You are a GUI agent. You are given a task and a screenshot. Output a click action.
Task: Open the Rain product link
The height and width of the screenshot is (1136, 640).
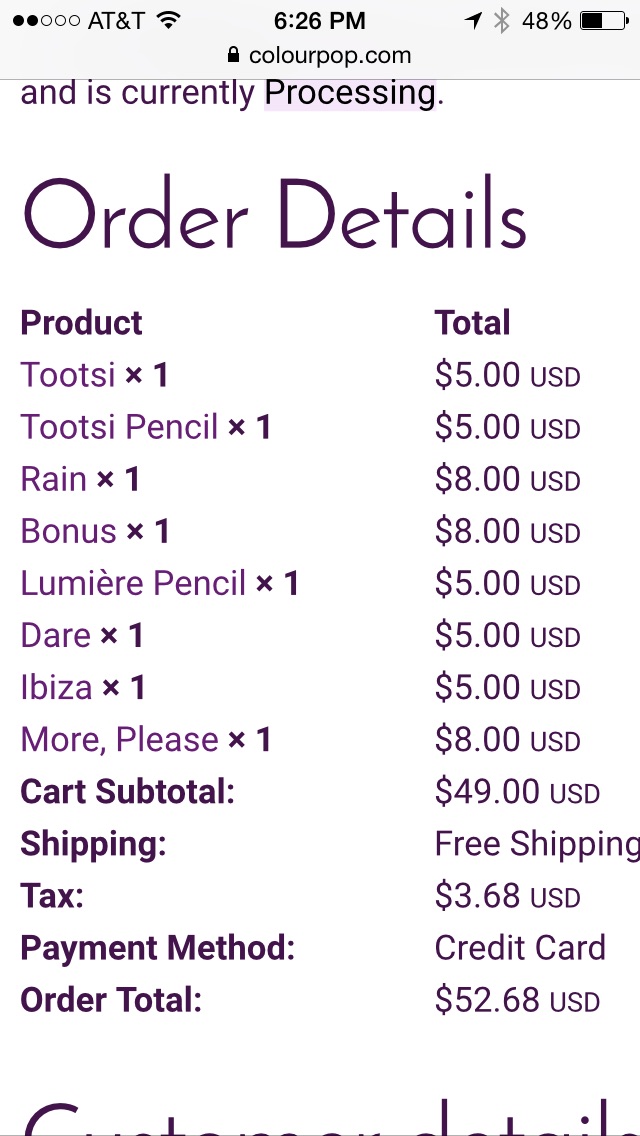click(54, 479)
